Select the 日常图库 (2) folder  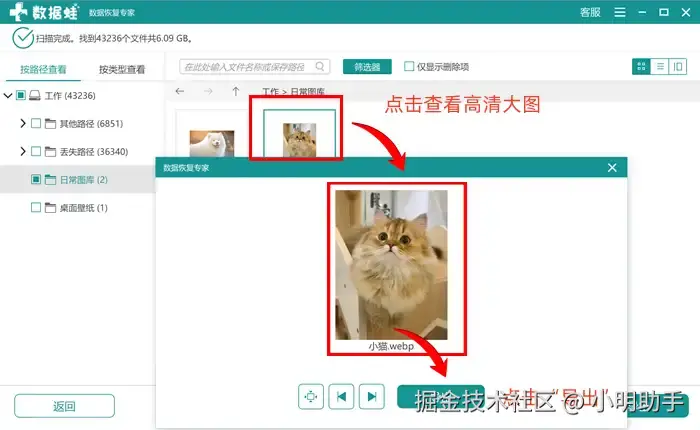pyautogui.click(x=83, y=180)
